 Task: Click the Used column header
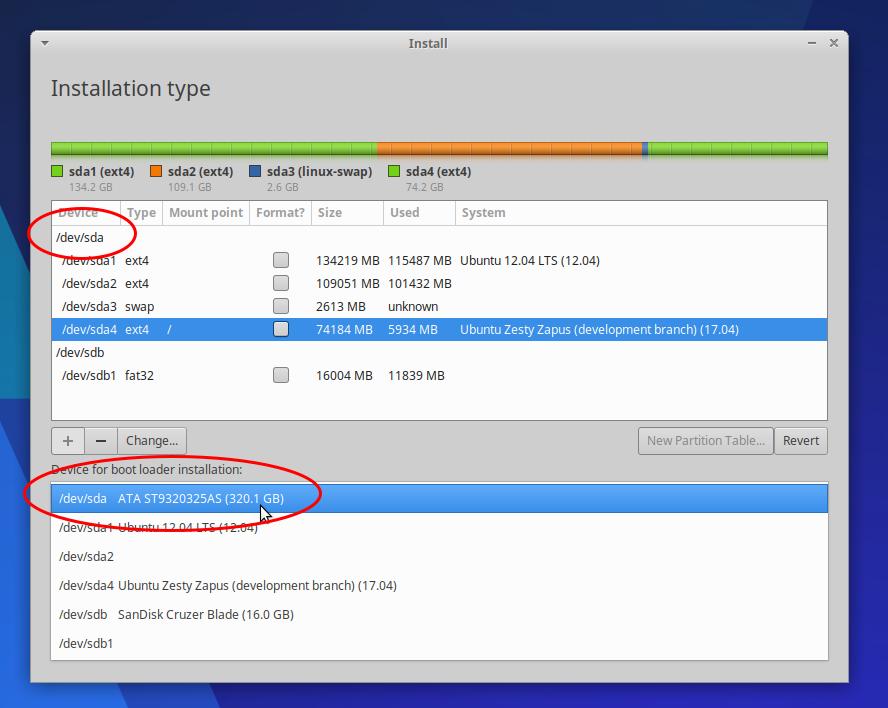point(419,213)
